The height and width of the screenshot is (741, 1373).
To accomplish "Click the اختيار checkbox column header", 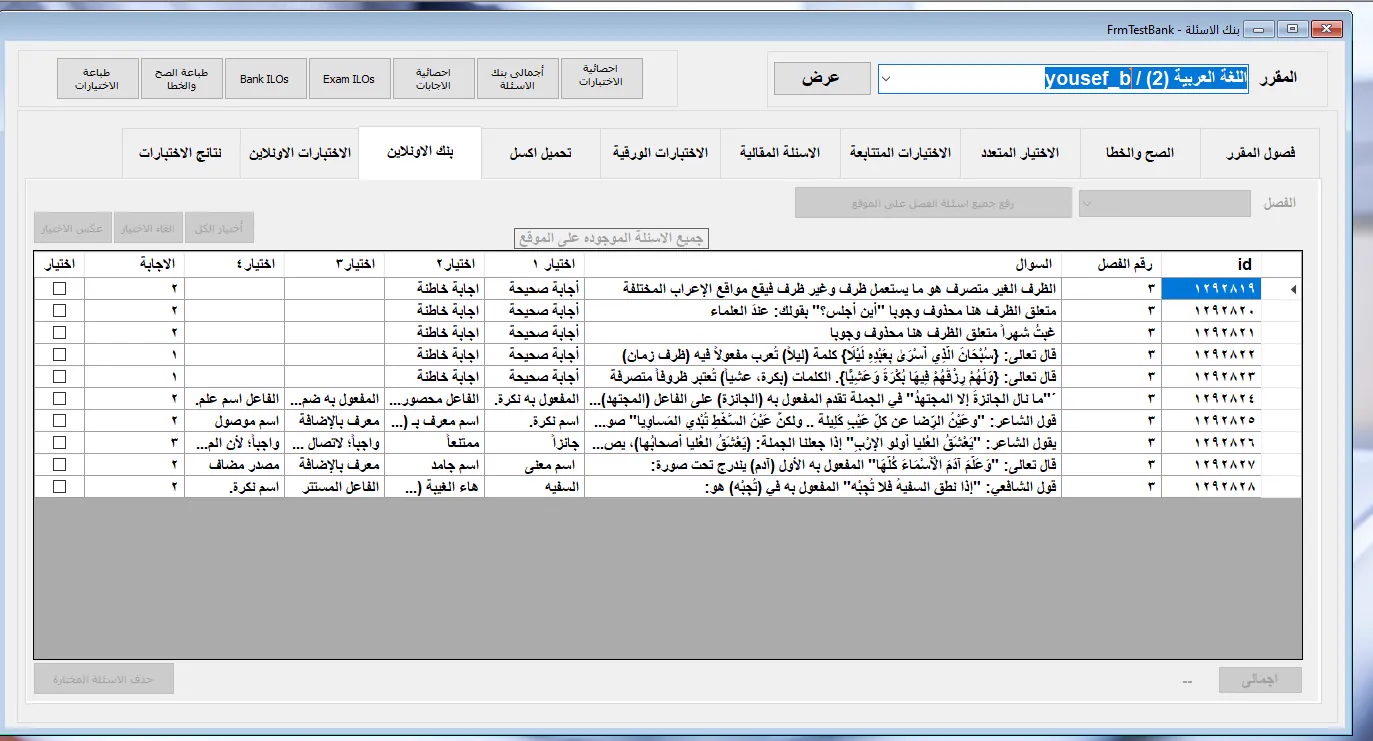I will pos(59,264).
